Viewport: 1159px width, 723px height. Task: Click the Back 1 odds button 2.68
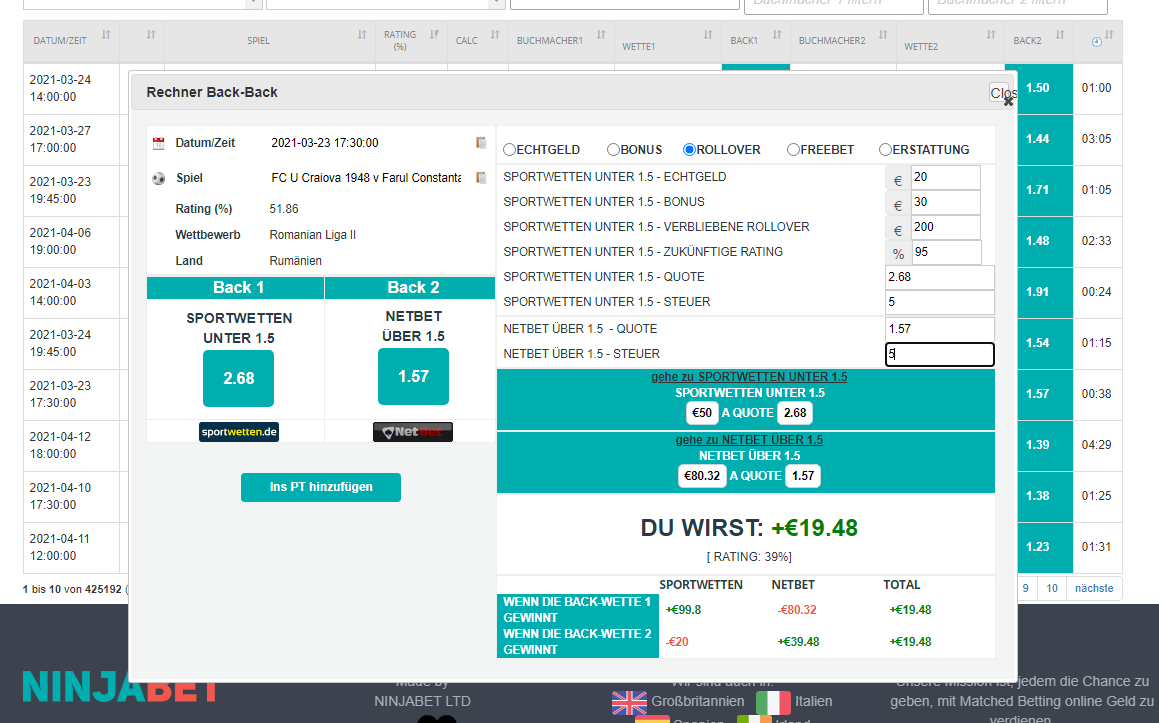click(239, 379)
